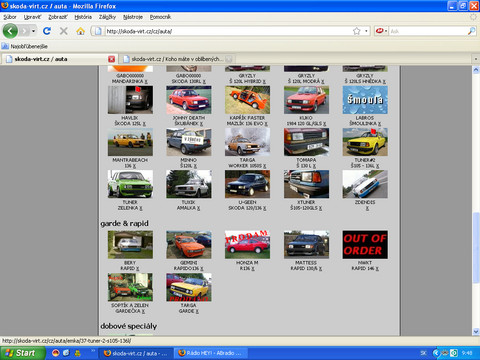The height and width of the screenshot is (360, 480).
Task: Open the back/forward history dropdown arrow
Action: pos(34,31)
